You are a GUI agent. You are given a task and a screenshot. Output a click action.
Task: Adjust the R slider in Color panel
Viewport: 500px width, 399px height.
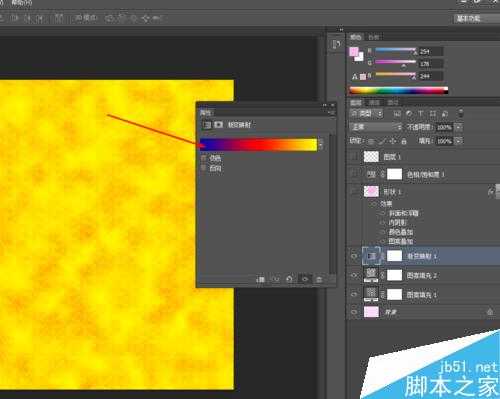point(396,51)
